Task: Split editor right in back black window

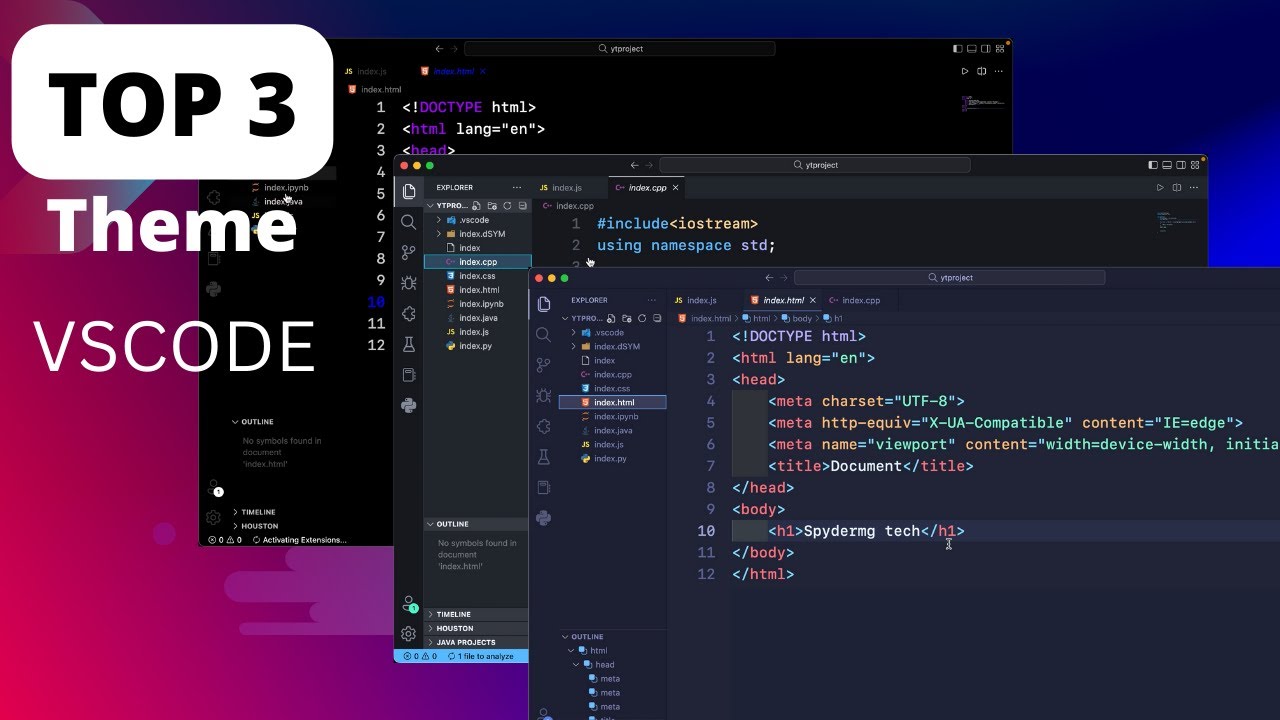Action: 981,71
